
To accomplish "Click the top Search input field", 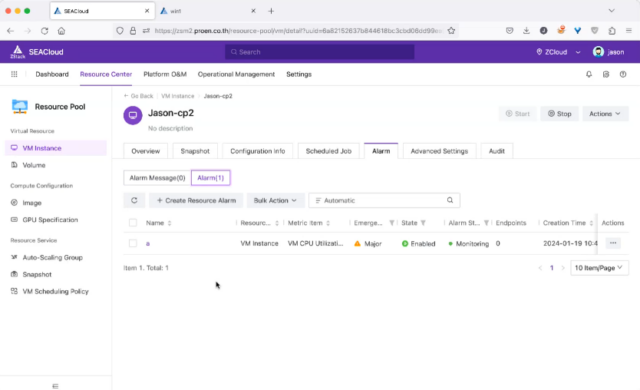I will [x=320, y=52].
